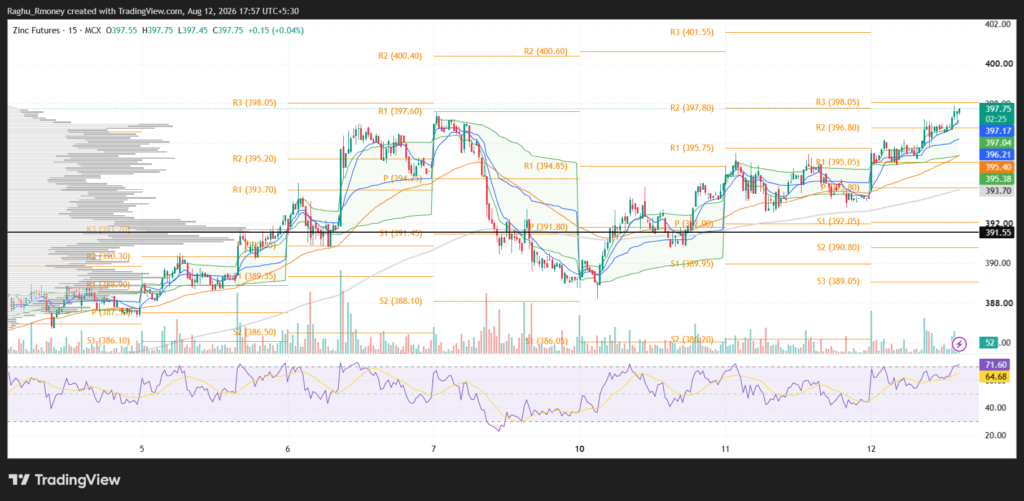The image size is (1024, 501).
Task: Click date label 10 on time axis
Action: click(579, 449)
